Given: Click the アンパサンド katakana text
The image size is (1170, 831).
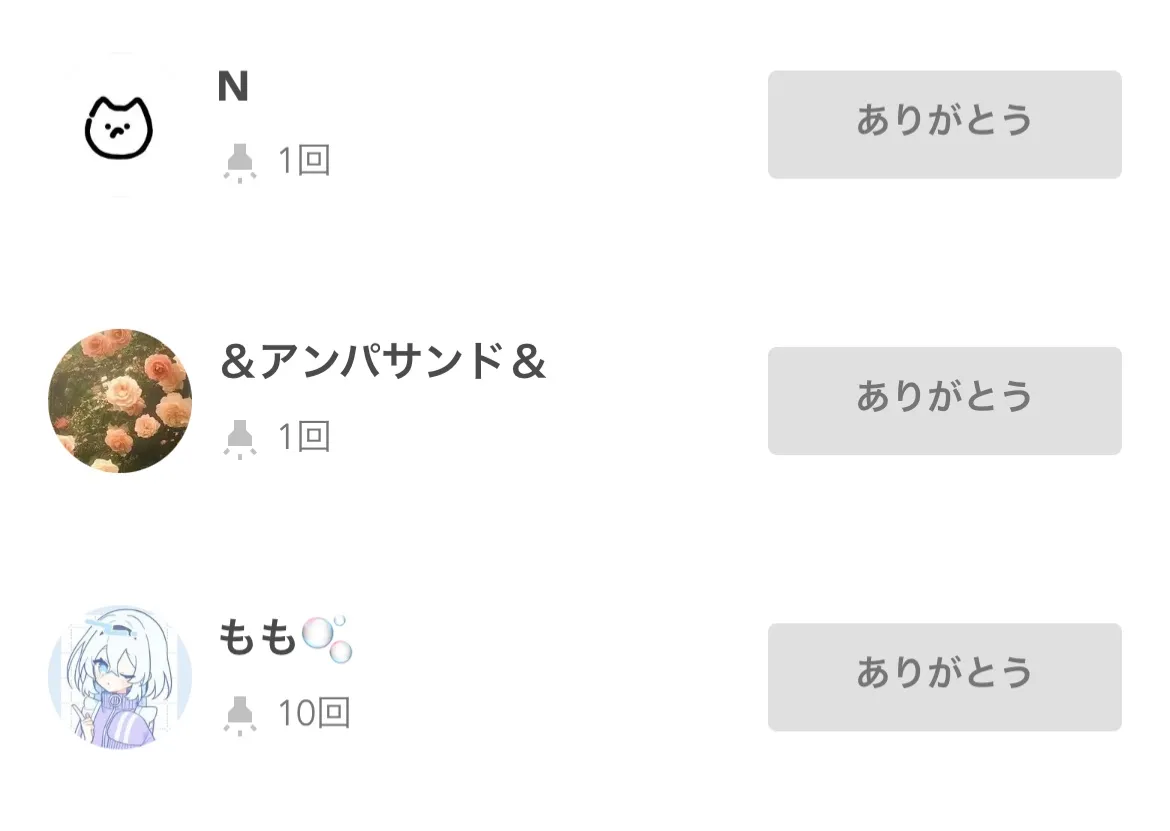Looking at the screenshot, I should [x=382, y=362].
